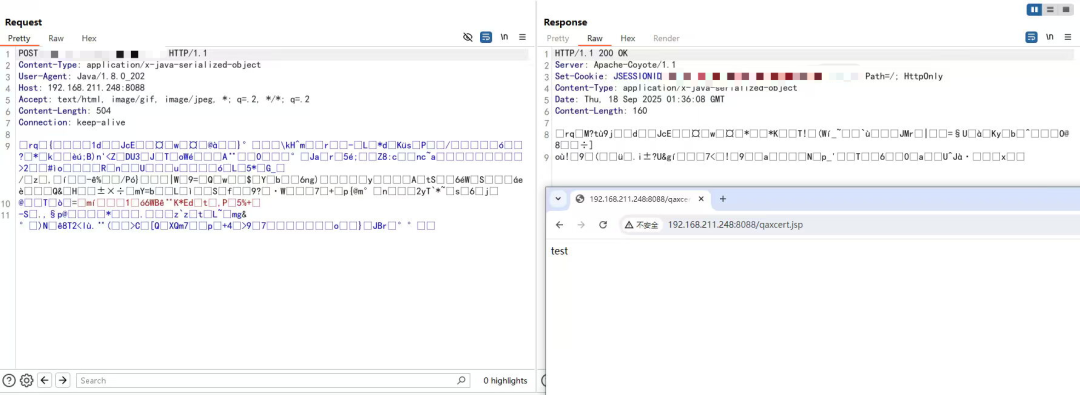
Task: Click the Request 'Accept' header line
Action: point(164,99)
